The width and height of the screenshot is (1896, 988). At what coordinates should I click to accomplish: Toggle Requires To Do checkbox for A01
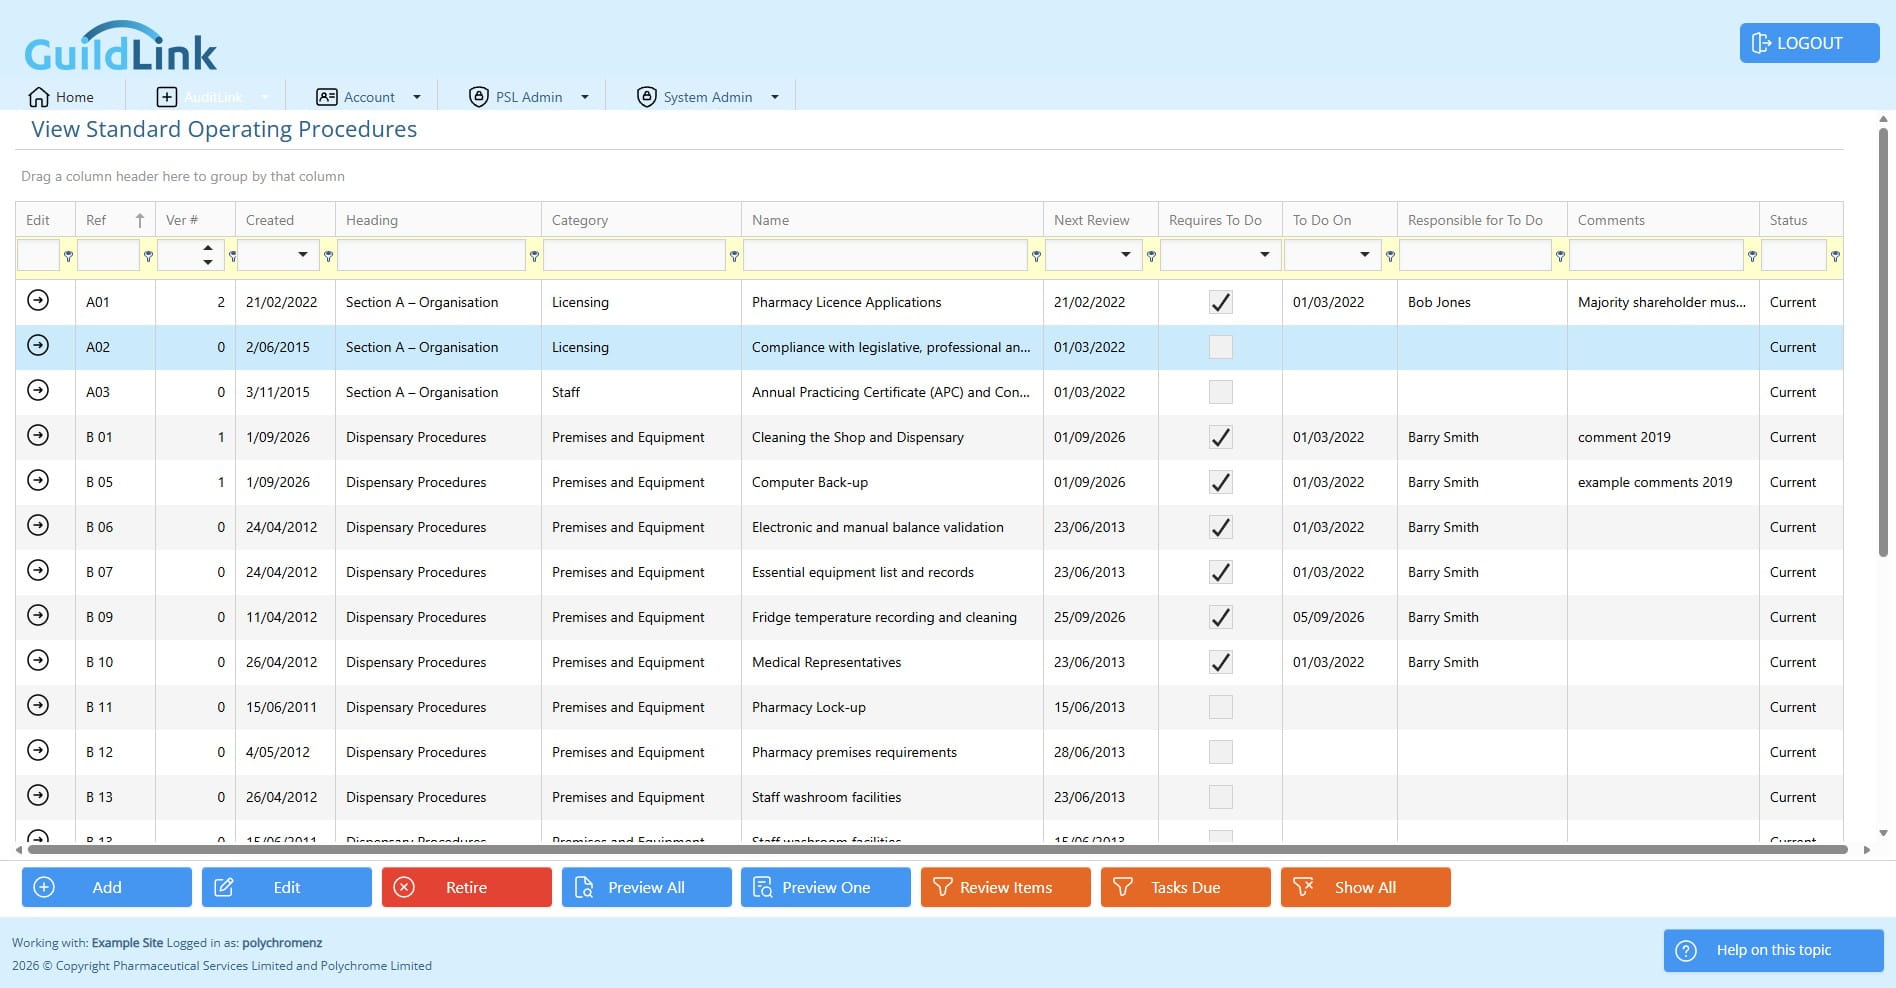point(1221,302)
